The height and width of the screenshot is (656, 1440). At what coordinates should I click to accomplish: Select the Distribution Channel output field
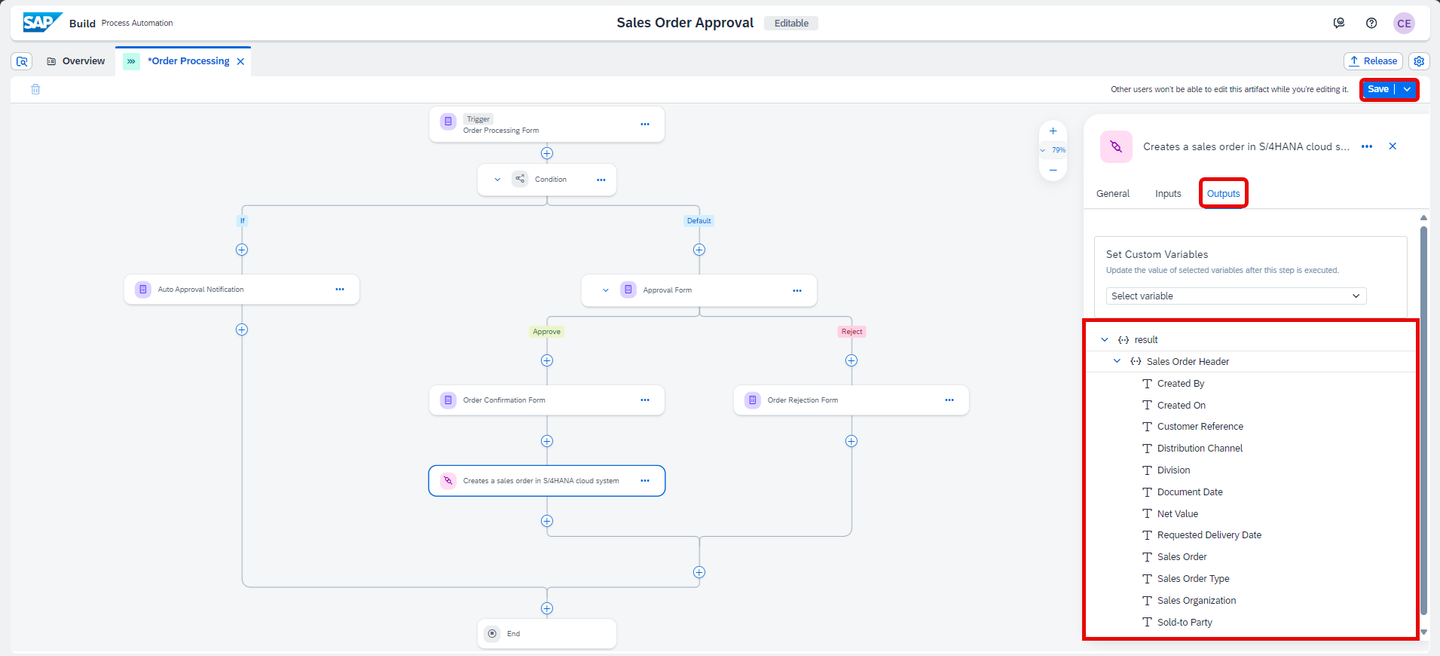(1200, 449)
